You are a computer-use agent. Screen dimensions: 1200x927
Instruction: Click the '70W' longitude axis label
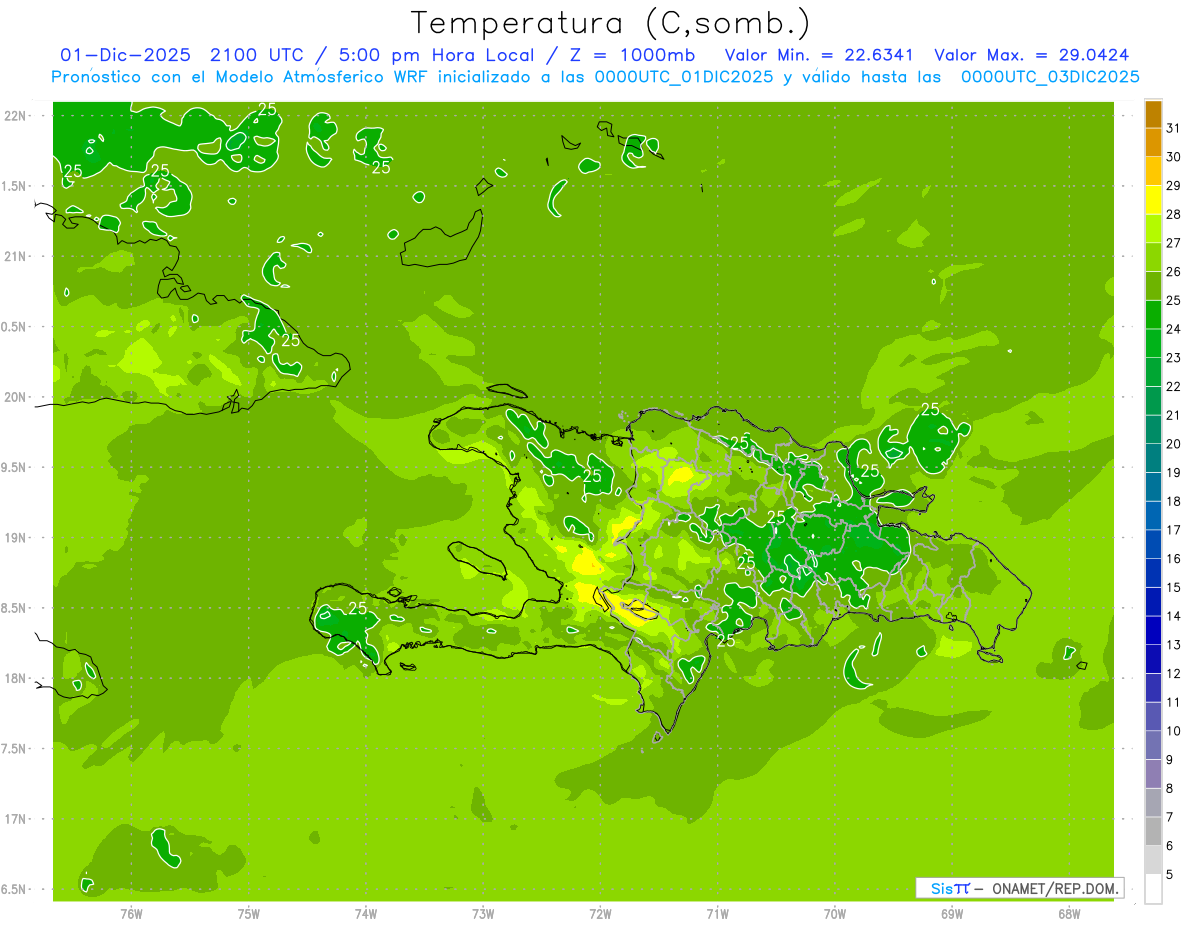tap(835, 913)
